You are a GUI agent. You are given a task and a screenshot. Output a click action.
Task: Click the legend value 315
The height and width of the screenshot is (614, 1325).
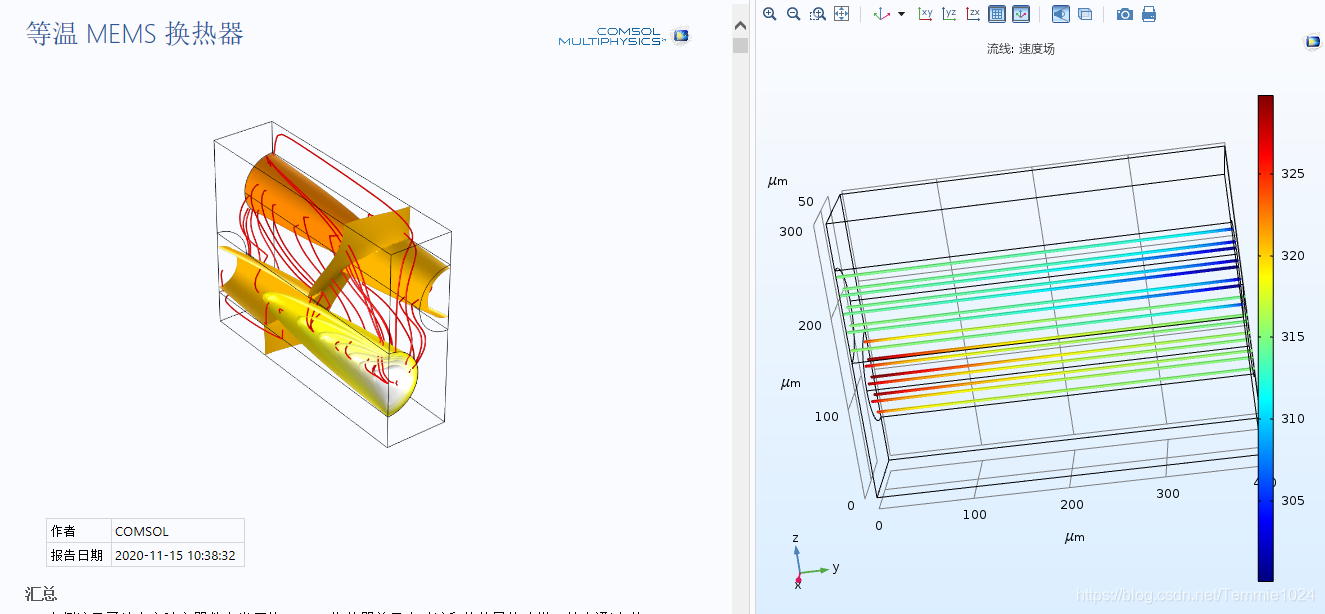pyautogui.click(x=1293, y=337)
